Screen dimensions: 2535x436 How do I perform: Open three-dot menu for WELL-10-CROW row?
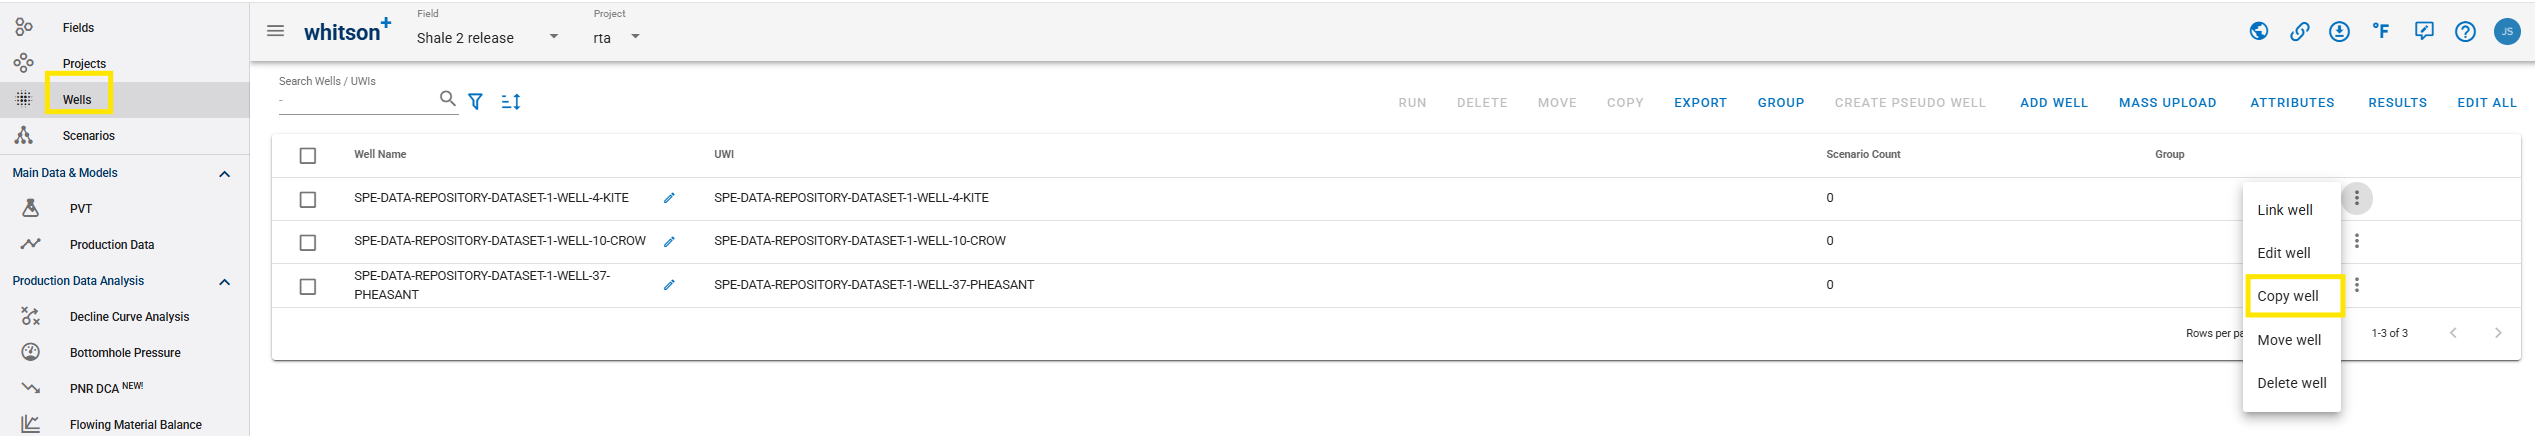point(2357,241)
